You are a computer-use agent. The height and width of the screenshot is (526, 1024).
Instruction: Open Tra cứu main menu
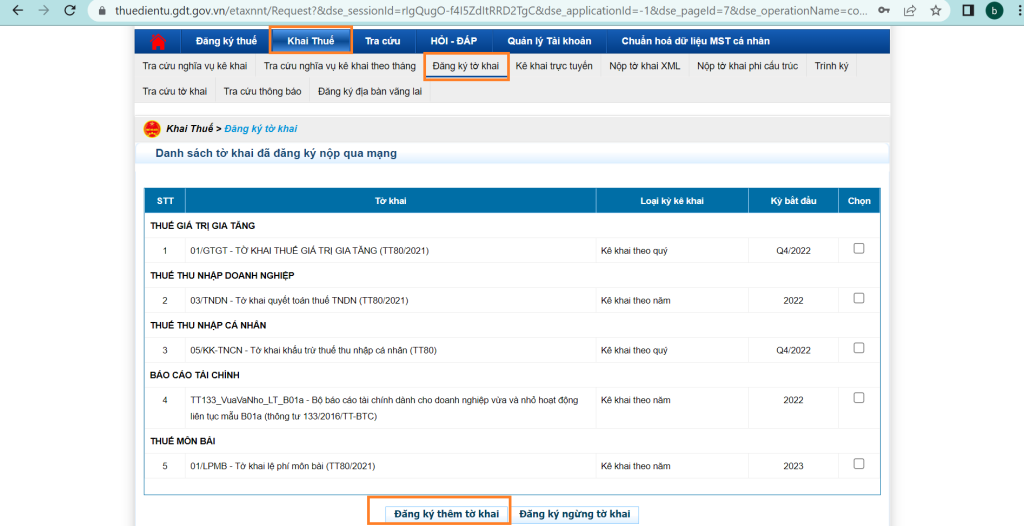tap(383, 41)
